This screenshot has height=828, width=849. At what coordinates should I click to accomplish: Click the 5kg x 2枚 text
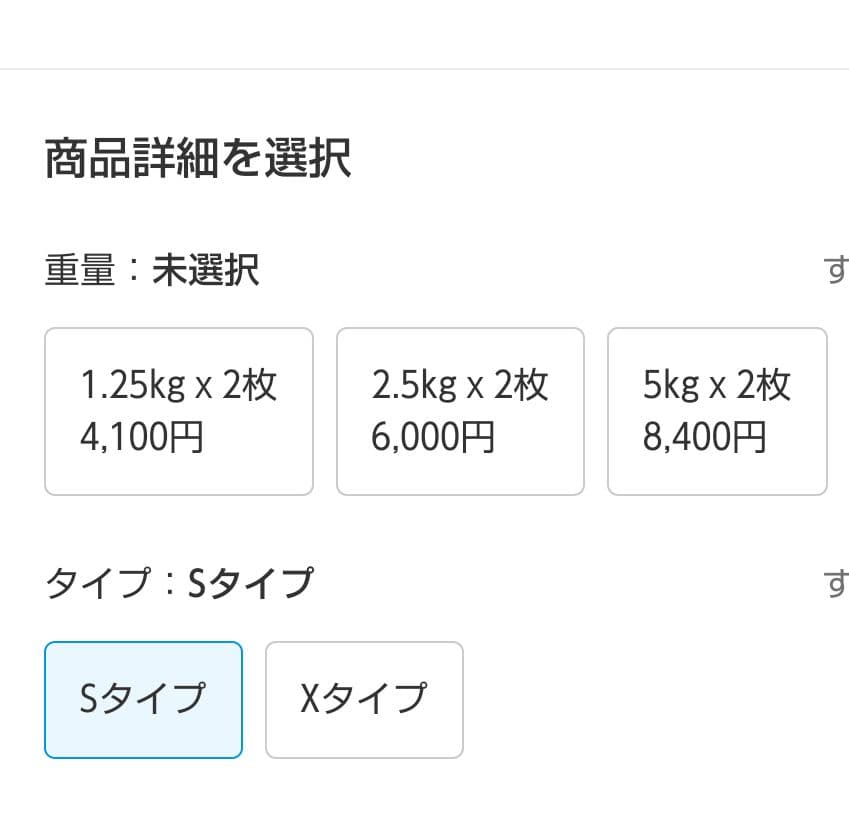pos(716,383)
